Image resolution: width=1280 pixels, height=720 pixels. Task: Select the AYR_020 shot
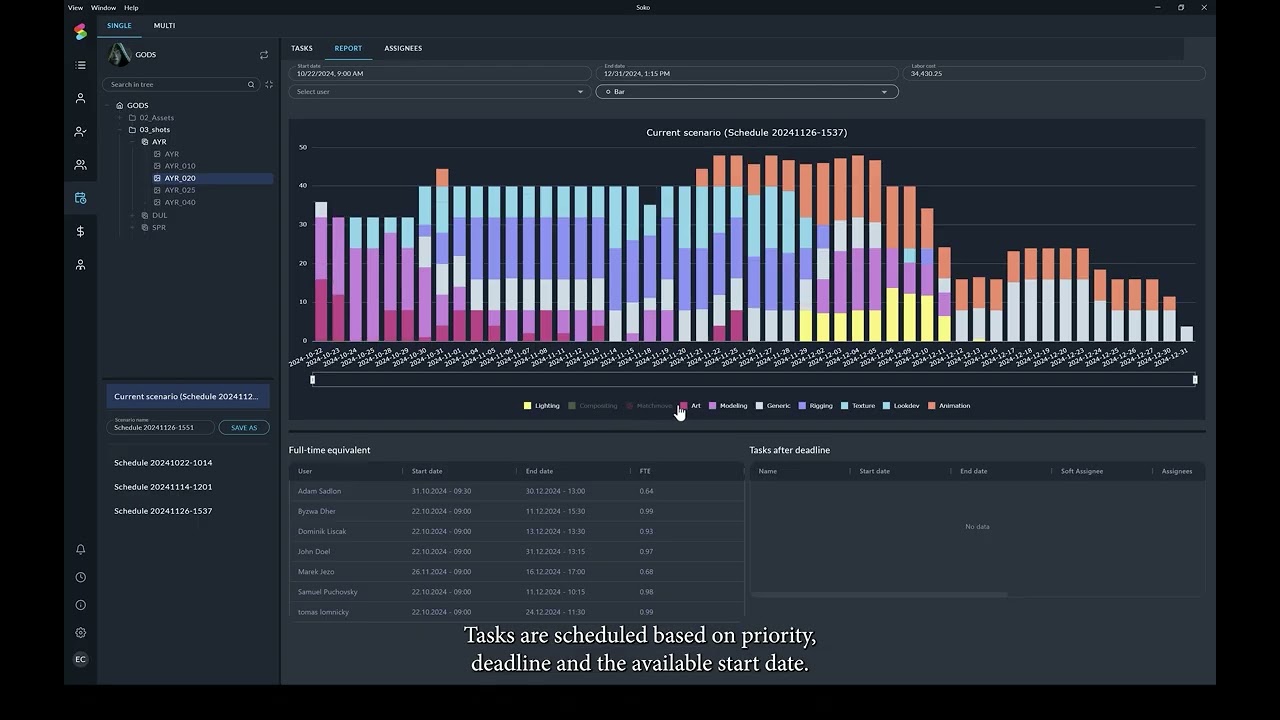[180, 178]
